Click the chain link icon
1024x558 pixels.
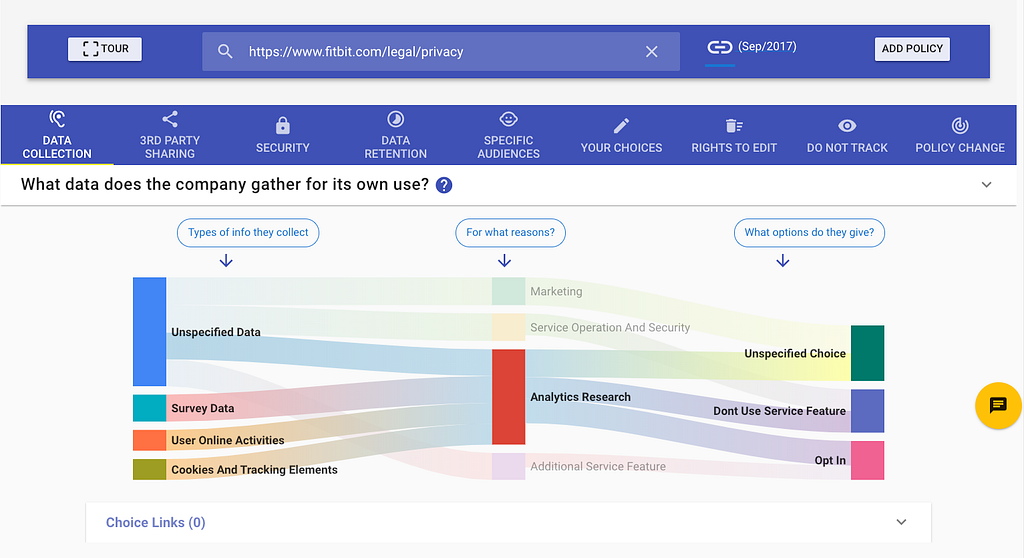point(719,47)
